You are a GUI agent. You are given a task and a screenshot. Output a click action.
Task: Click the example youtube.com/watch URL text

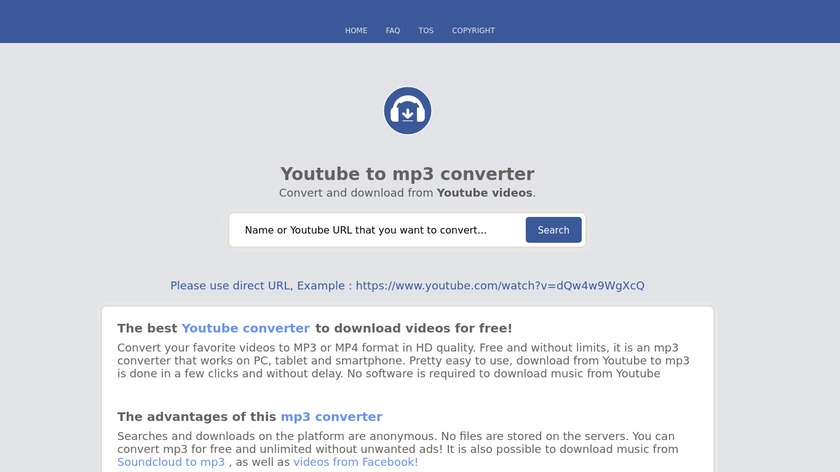[500, 286]
